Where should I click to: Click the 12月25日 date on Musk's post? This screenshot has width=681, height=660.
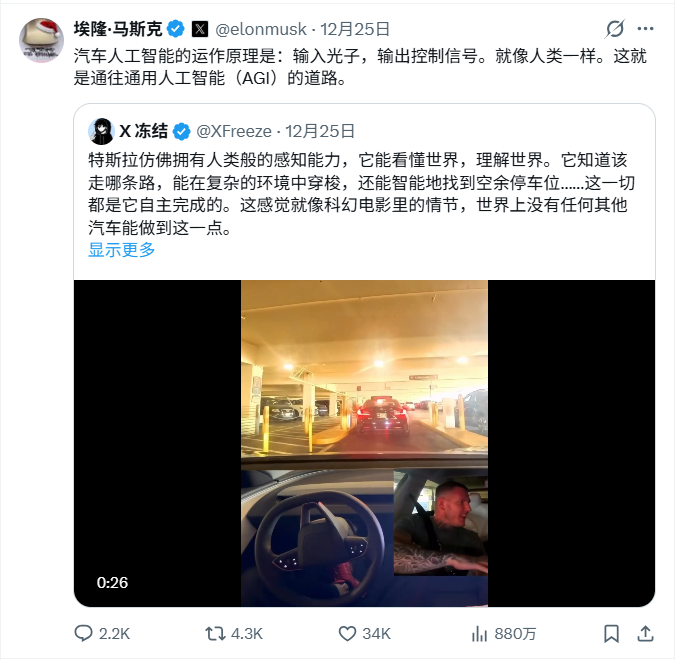355,29
